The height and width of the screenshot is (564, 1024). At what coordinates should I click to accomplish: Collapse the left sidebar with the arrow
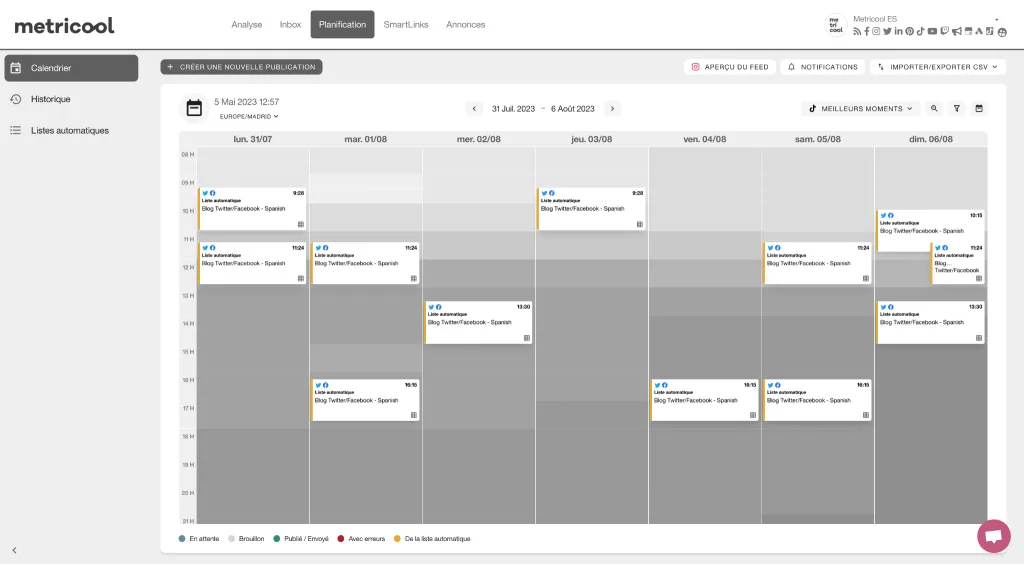click(14, 550)
